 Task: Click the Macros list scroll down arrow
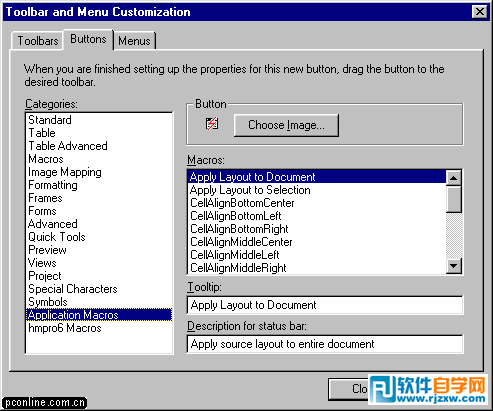(x=453, y=266)
